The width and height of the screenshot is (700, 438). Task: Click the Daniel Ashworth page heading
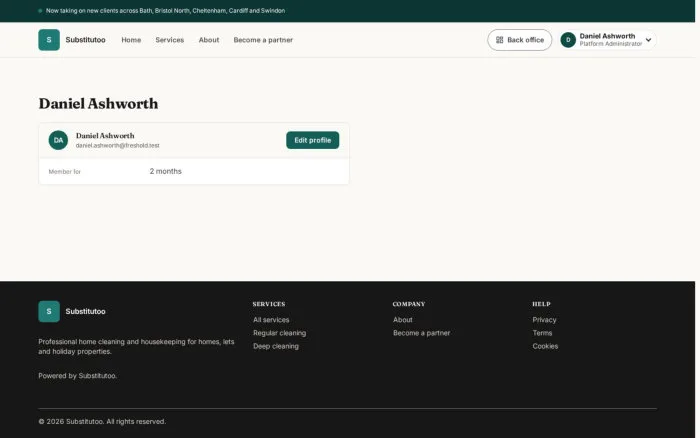tap(98, 104)
